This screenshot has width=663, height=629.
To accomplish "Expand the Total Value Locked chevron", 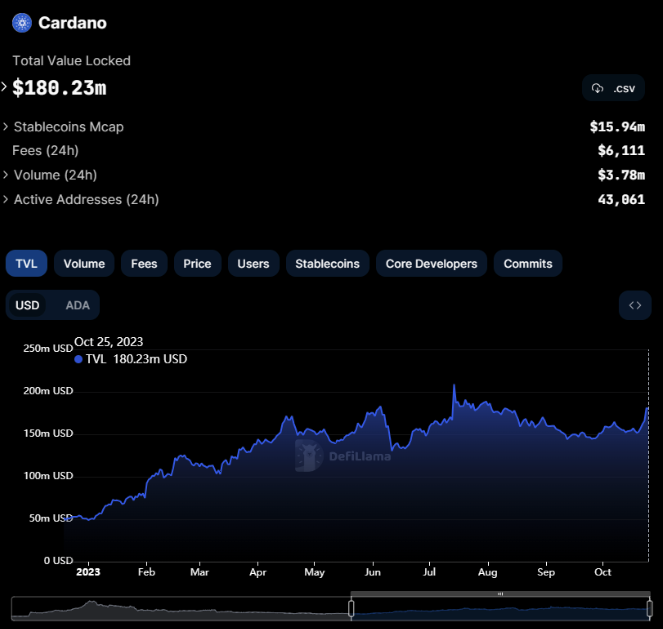I will [4, 87].
